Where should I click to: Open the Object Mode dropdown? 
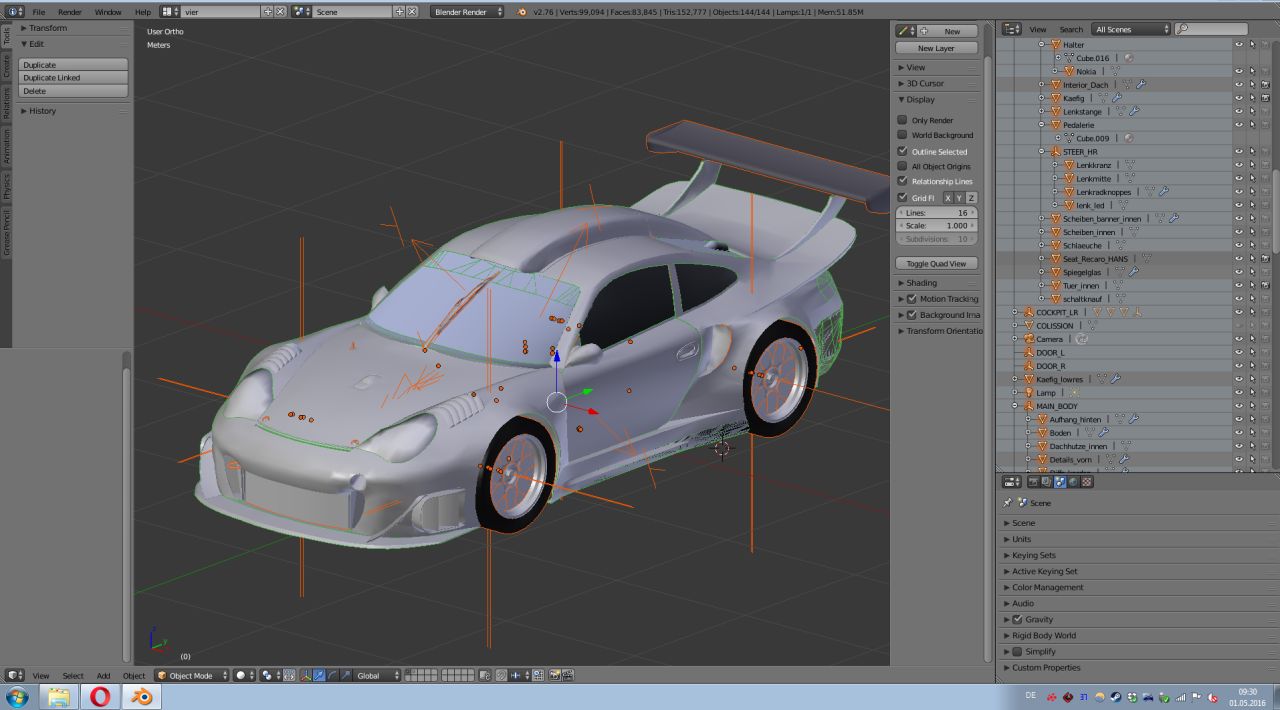[x=191, y=676]
